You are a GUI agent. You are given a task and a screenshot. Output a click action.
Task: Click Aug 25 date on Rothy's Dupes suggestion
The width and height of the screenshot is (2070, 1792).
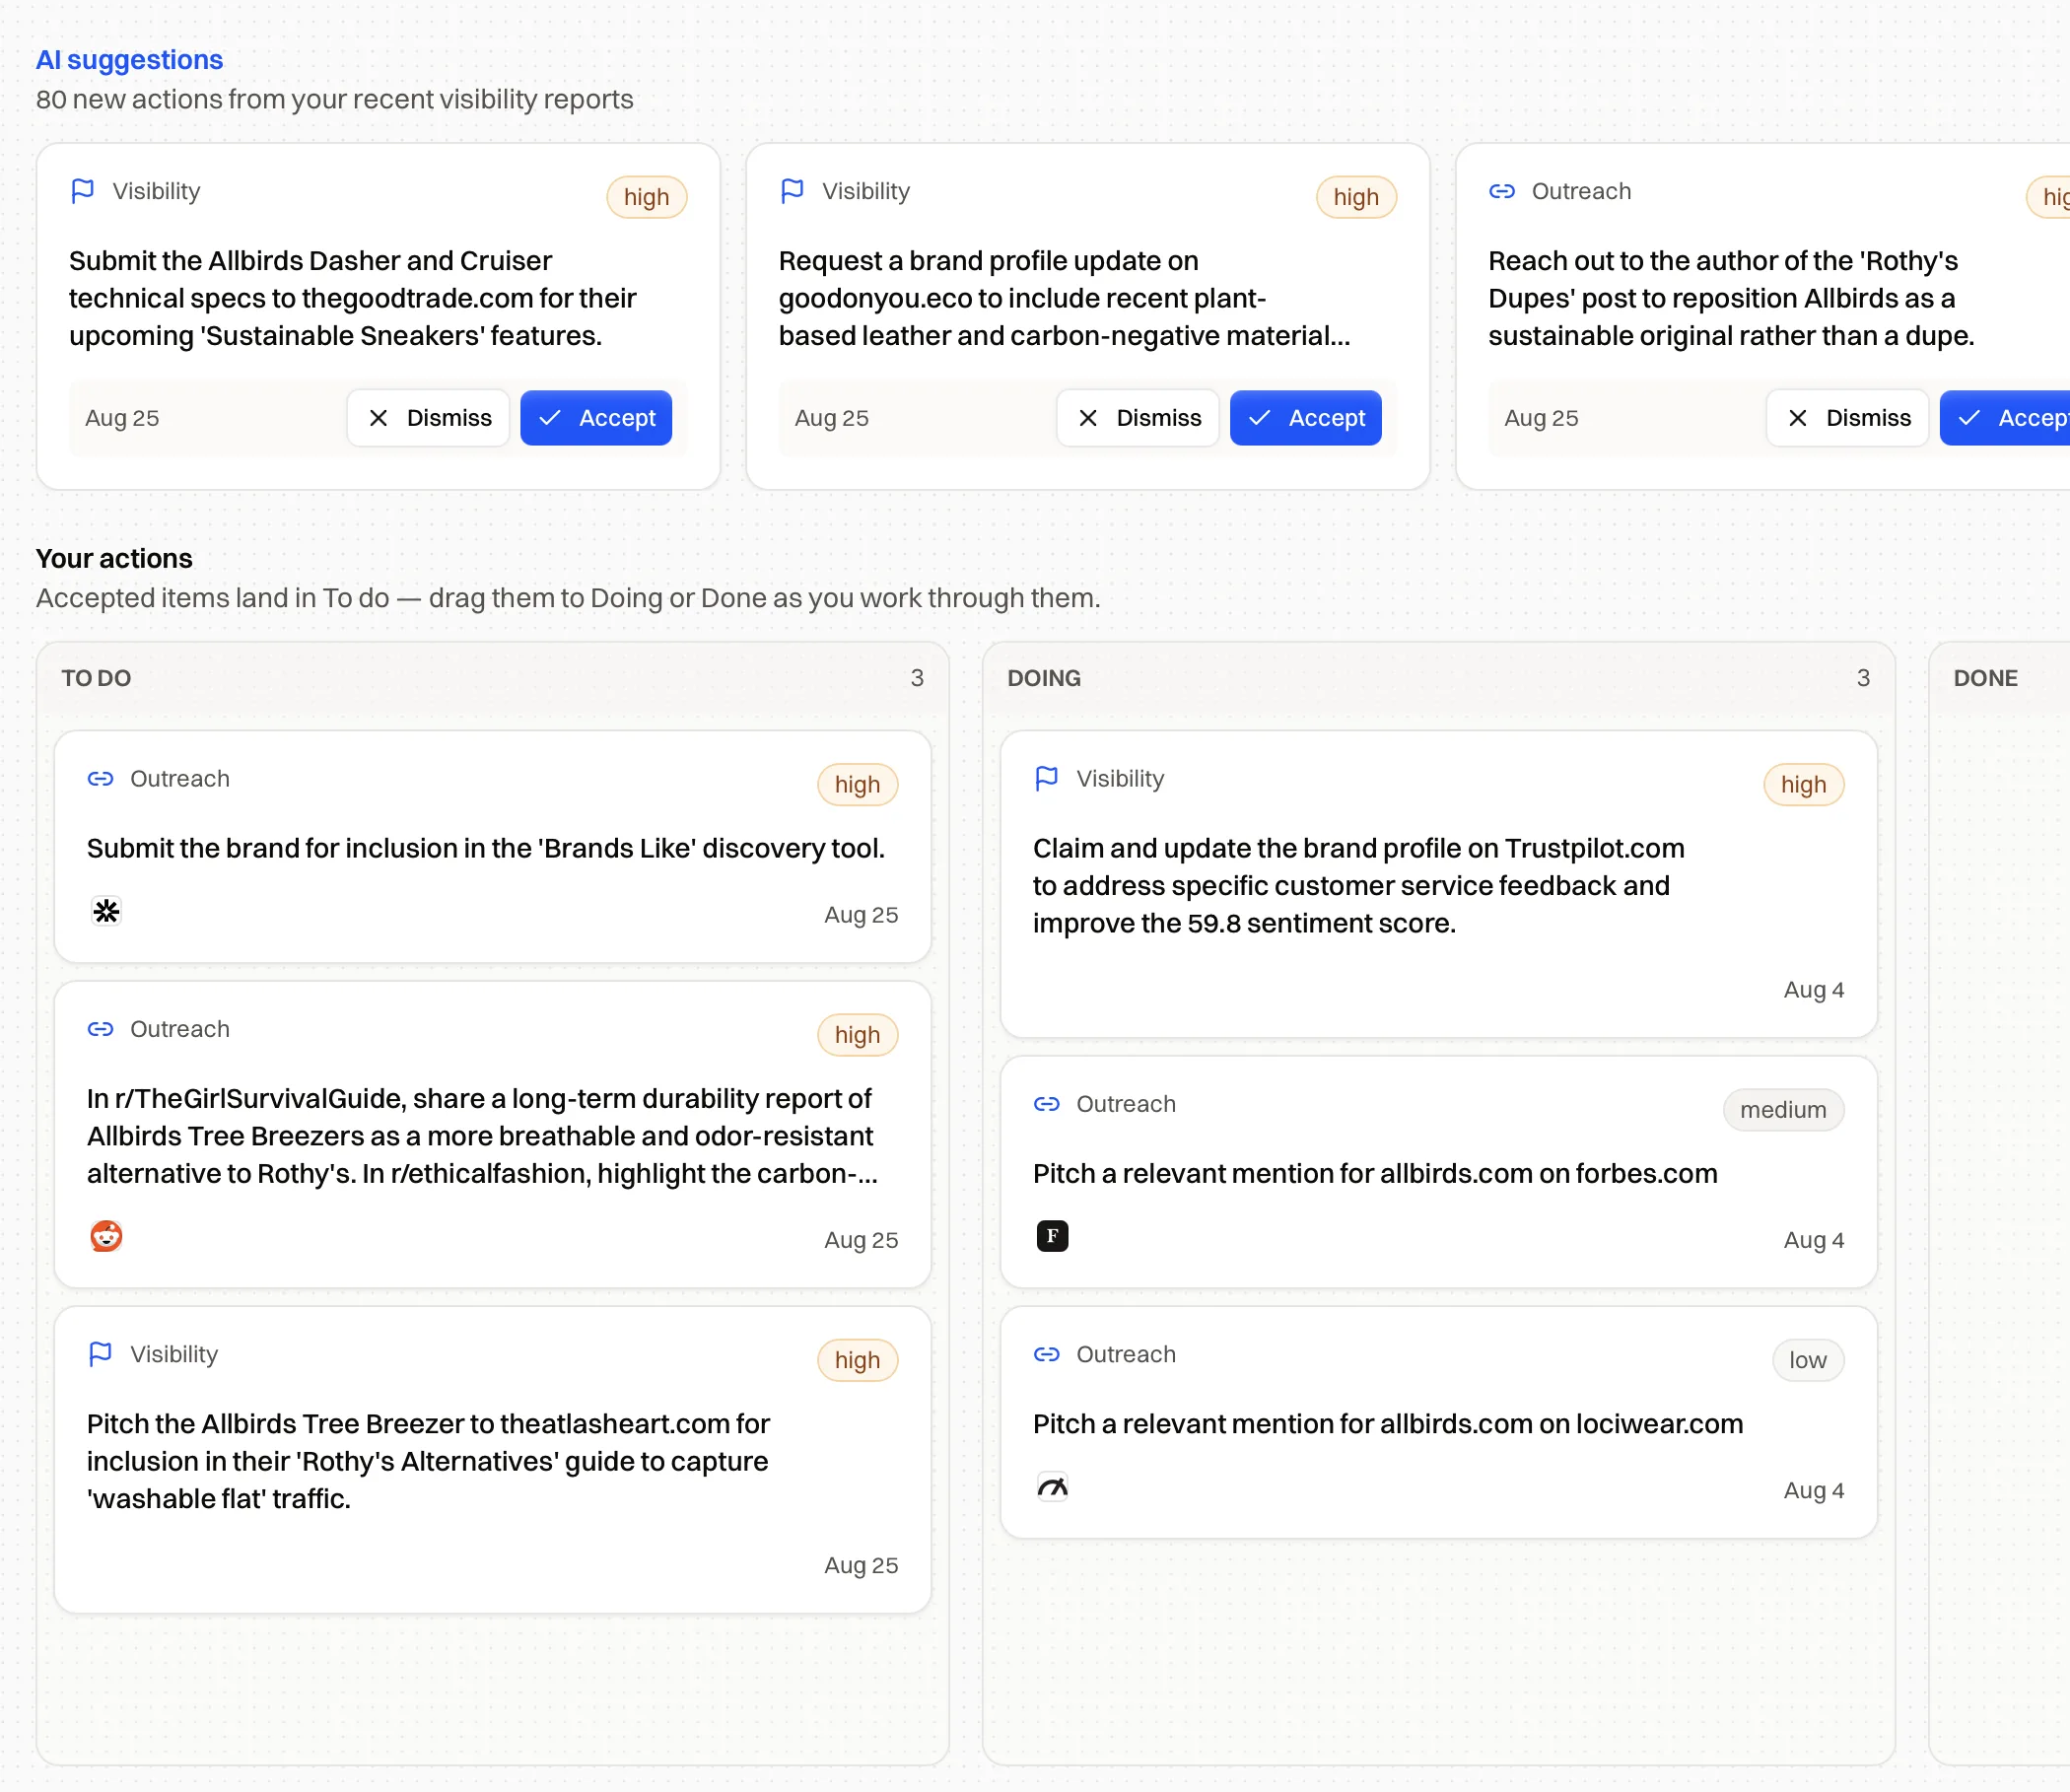point(1541,418)
